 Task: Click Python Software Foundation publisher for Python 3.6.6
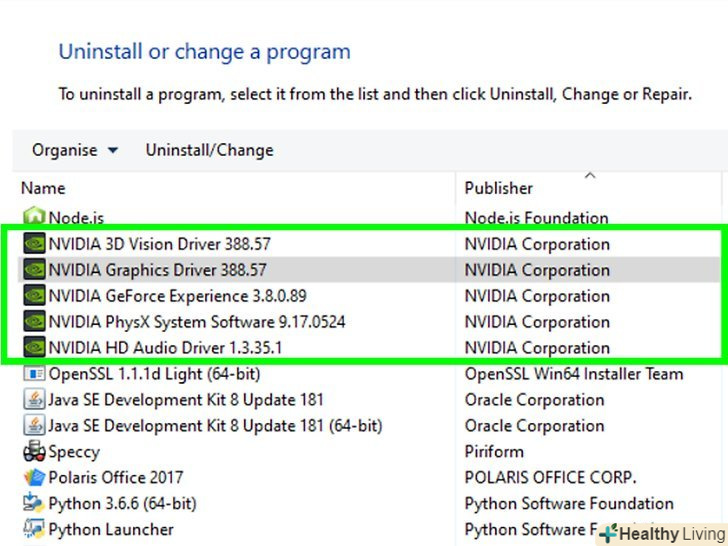(x=569, y=504)
